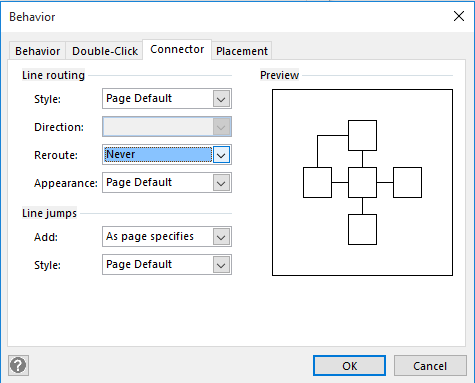Confirm changes with the OK button
Viewport: 475px width, 383px height.
point(349,366)
